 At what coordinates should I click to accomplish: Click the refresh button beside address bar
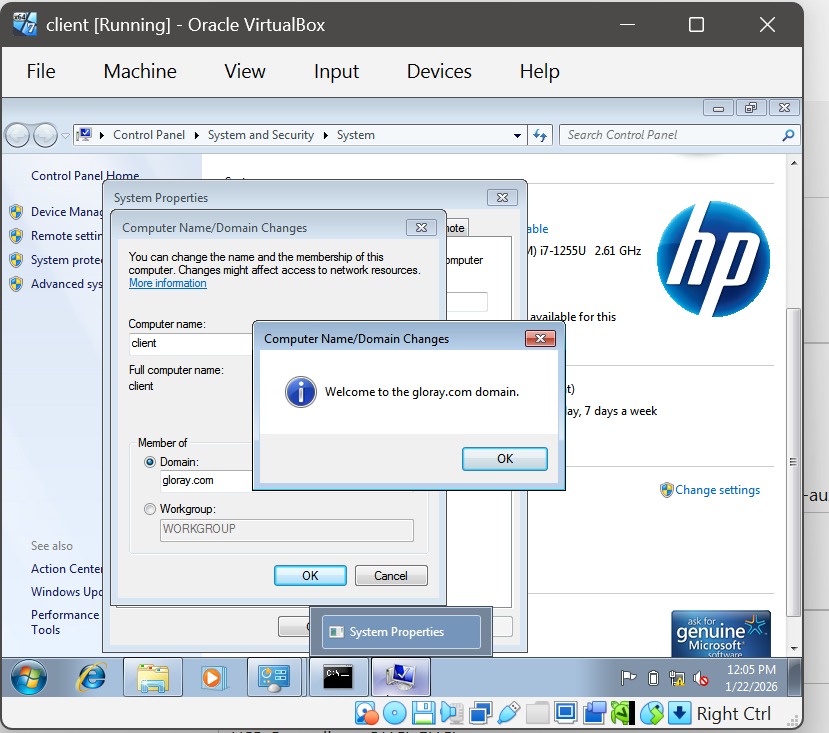540,135
